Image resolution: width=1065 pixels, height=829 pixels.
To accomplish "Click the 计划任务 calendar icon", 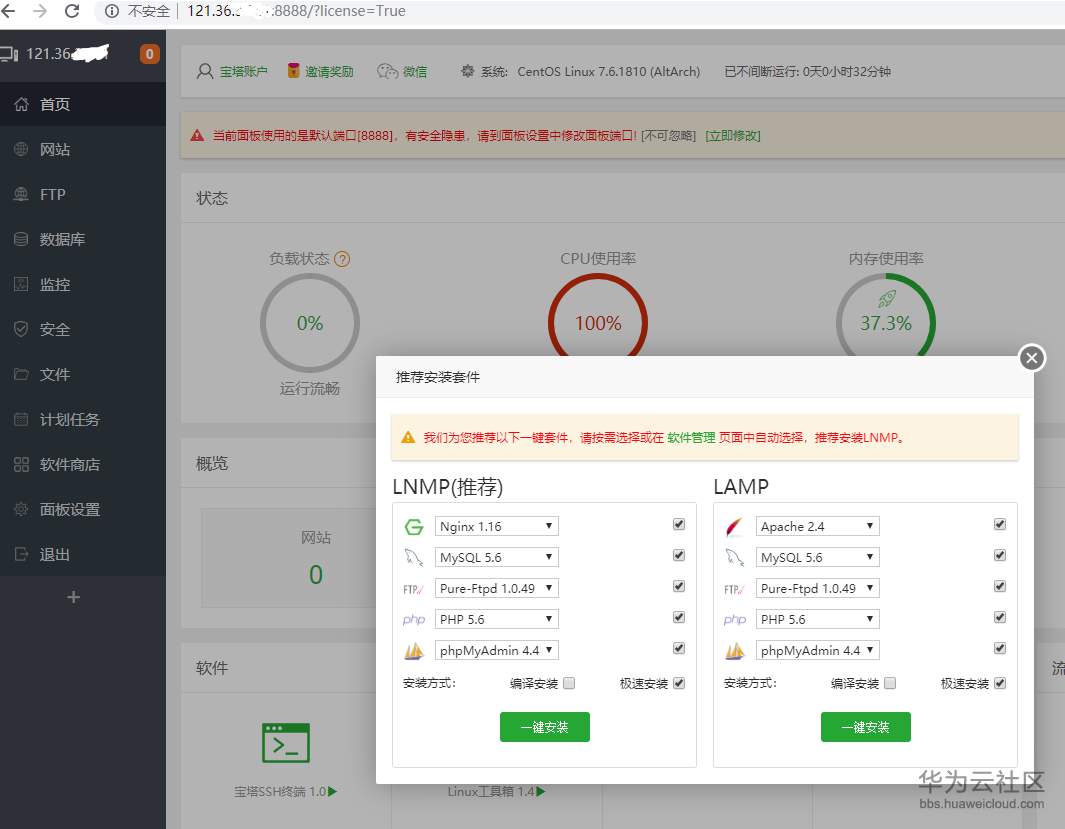I will tap(21, 419).
